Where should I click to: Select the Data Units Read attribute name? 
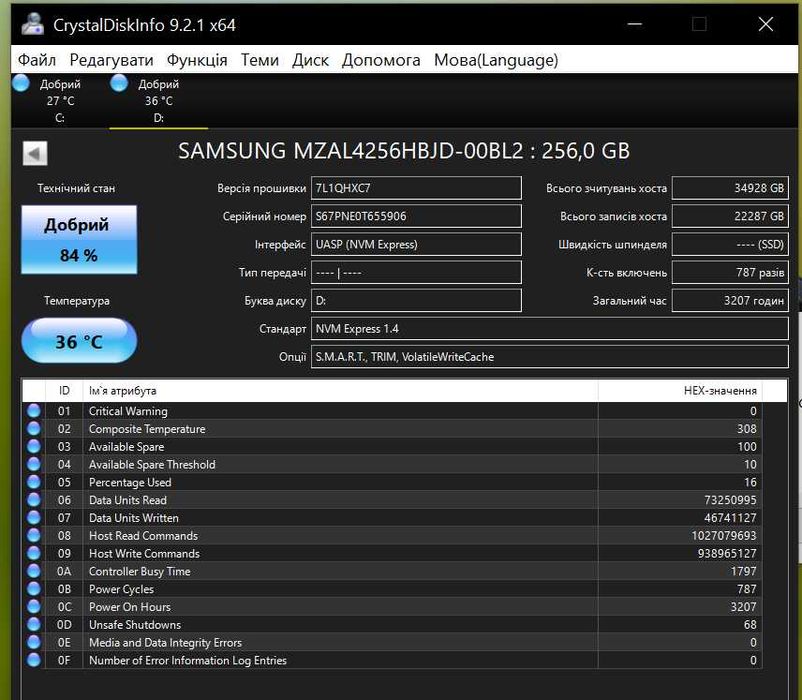pyautogui.click(x=128, y=500)
